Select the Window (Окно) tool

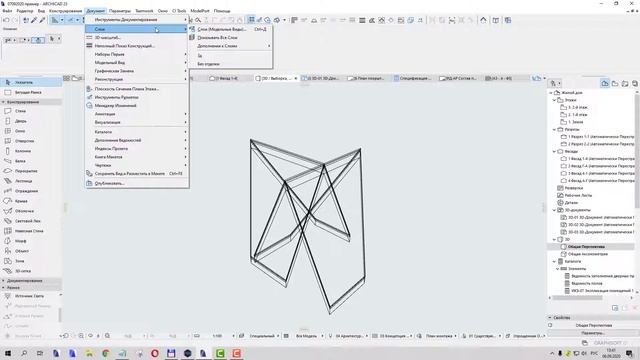click(x=31, y=131)
